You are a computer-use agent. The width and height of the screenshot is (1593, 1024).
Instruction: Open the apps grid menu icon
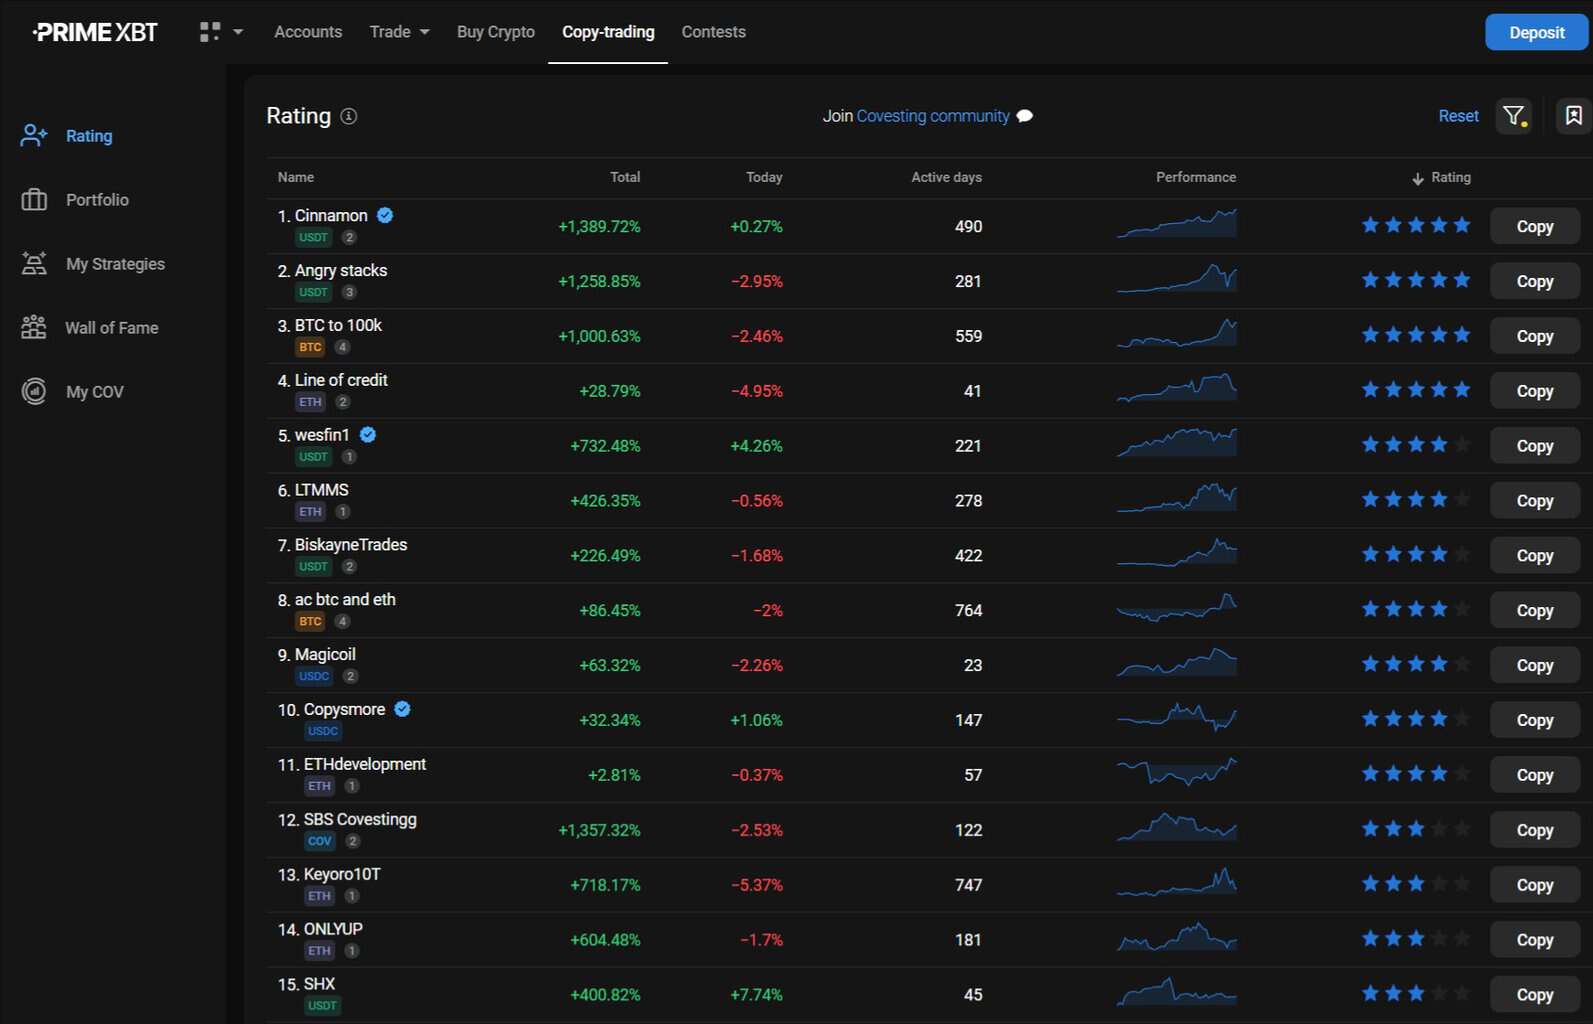click(210, 32)
